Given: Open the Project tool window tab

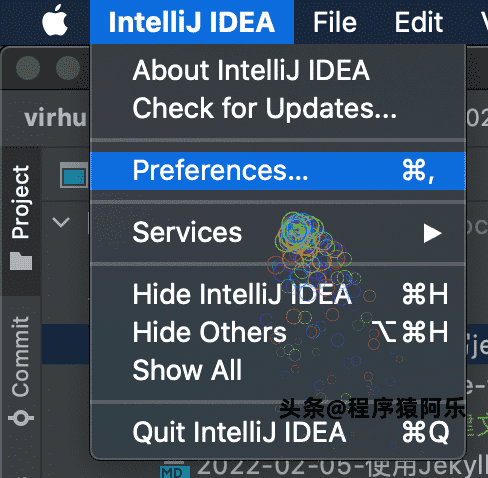Looking at the screenshot, I should [21, 220].
